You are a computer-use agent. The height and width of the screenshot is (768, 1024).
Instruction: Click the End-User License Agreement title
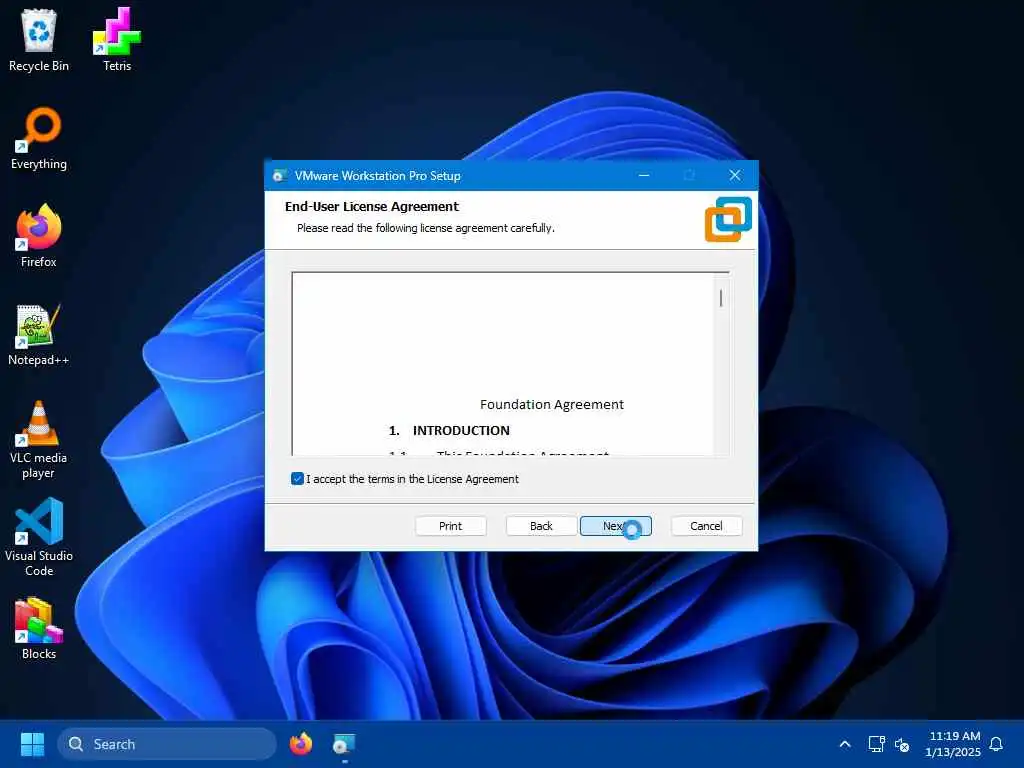[x=372, y=206]
